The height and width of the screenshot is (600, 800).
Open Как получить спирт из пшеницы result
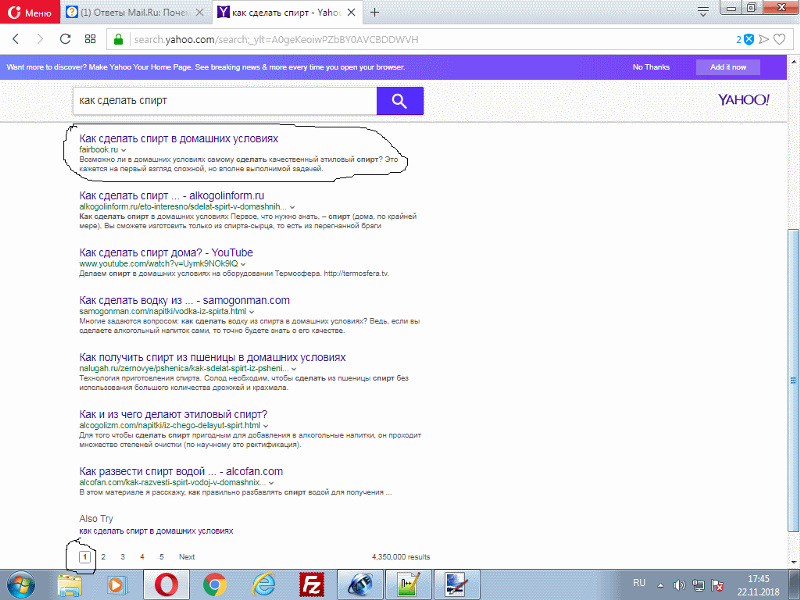212,357
